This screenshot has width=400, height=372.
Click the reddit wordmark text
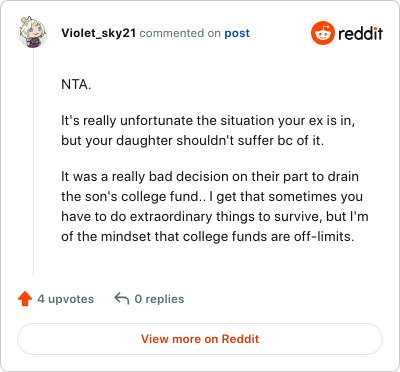click(360, 34)
